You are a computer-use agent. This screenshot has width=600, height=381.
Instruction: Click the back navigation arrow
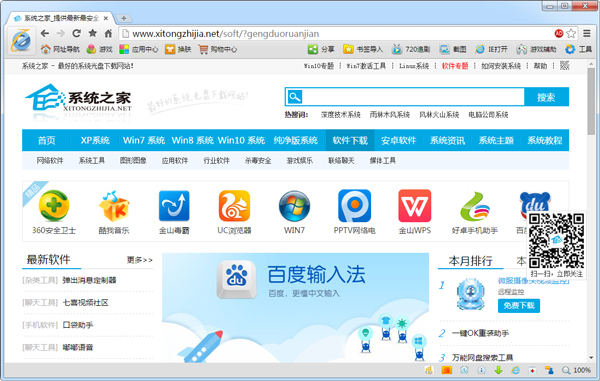point(45,34)
